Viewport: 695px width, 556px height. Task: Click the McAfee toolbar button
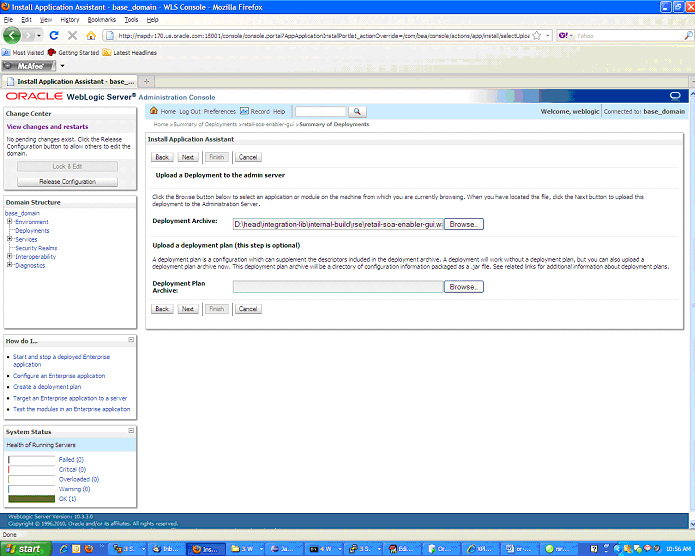(29, 66)
